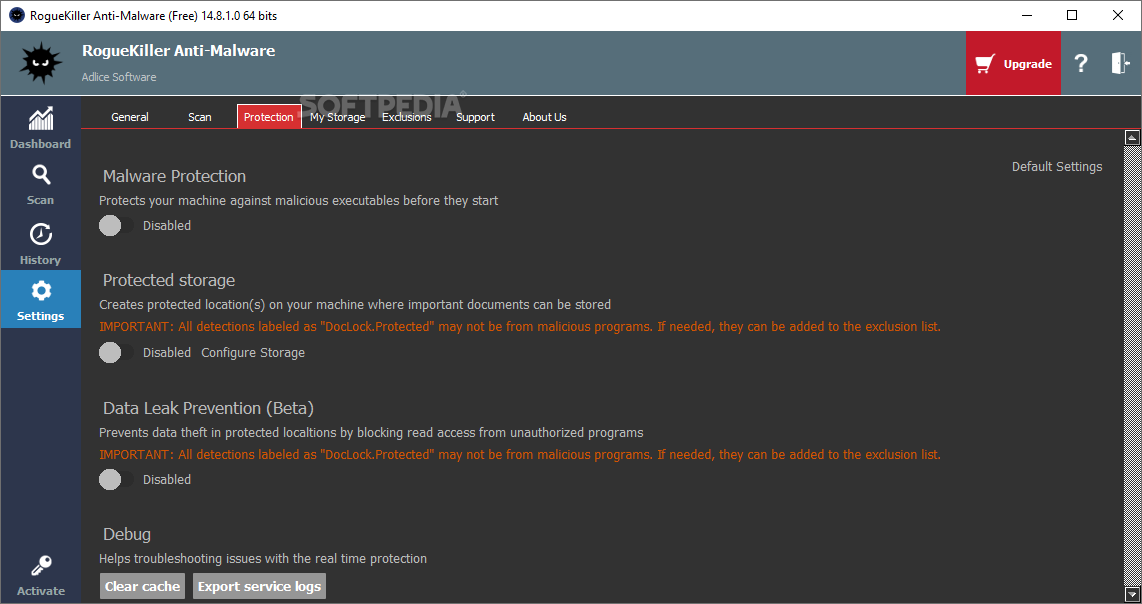The image size is (1142, 604).
Task: Click the IMPORTANT warning under Data Leak Prevention
Action: pos(520,455)
